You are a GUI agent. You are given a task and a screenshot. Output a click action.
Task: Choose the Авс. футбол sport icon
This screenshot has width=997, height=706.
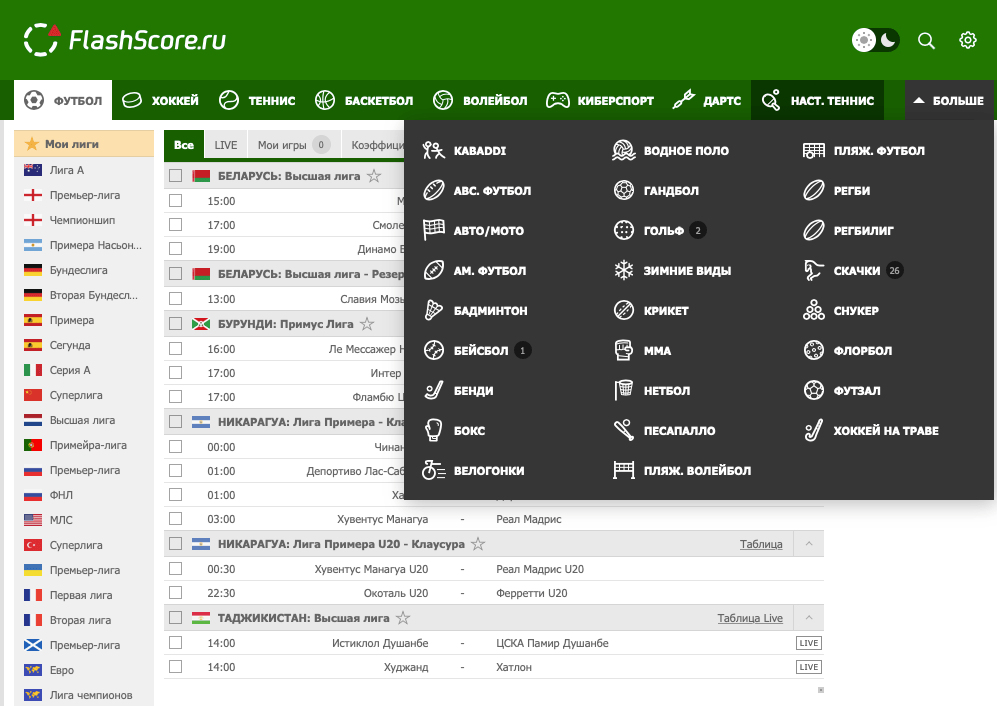point(434,191)
